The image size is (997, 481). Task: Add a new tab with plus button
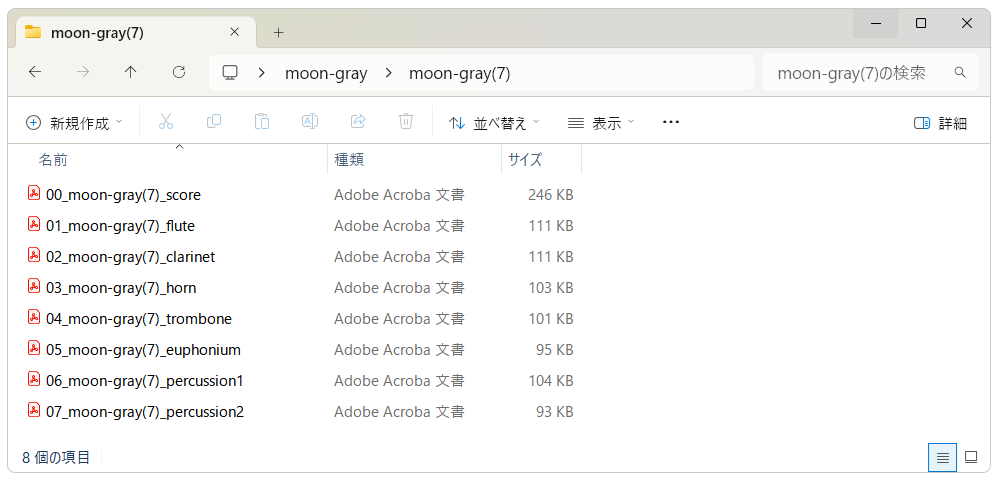pyautogui.click(x=278, y=32)
